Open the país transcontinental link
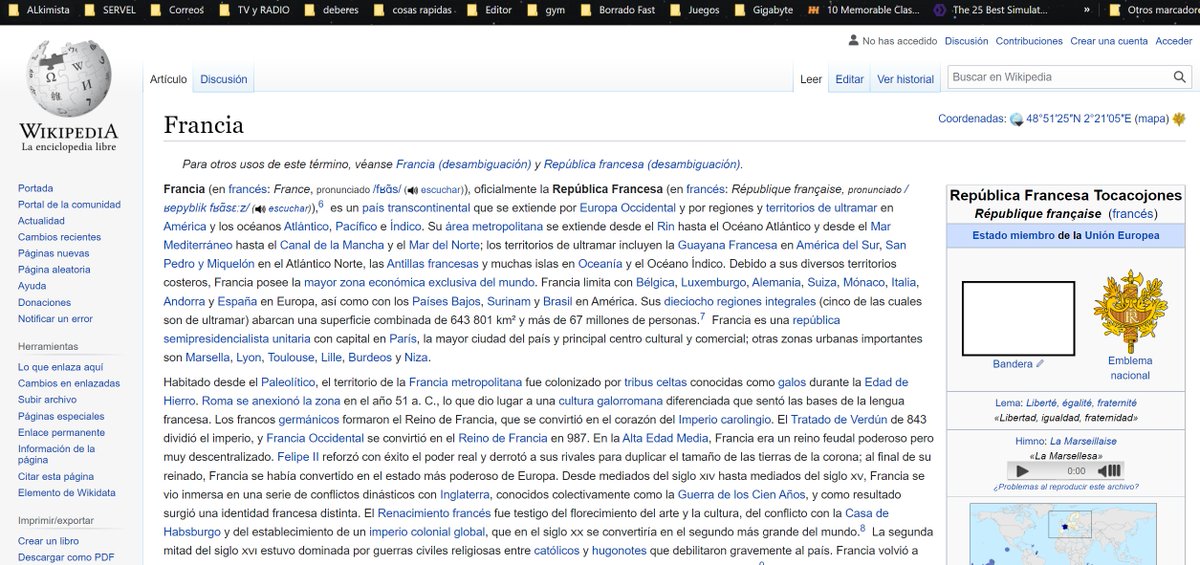This screenshot has height=565, width=1200. [414, 208]
